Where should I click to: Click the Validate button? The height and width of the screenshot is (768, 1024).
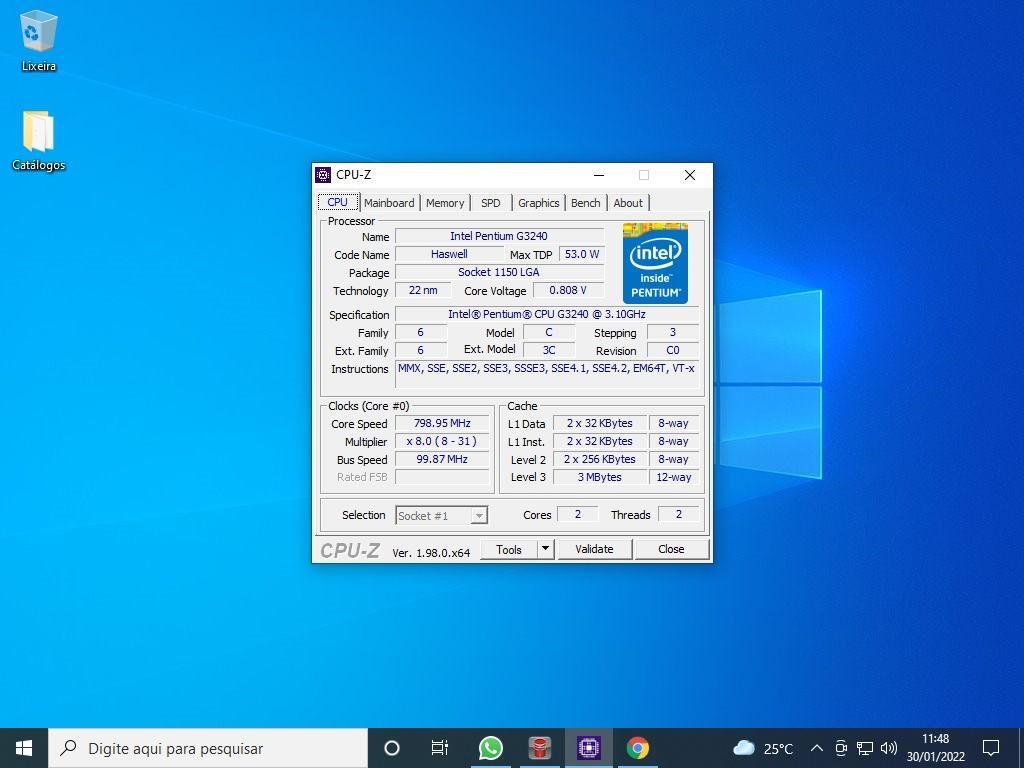tap(594, 549)
